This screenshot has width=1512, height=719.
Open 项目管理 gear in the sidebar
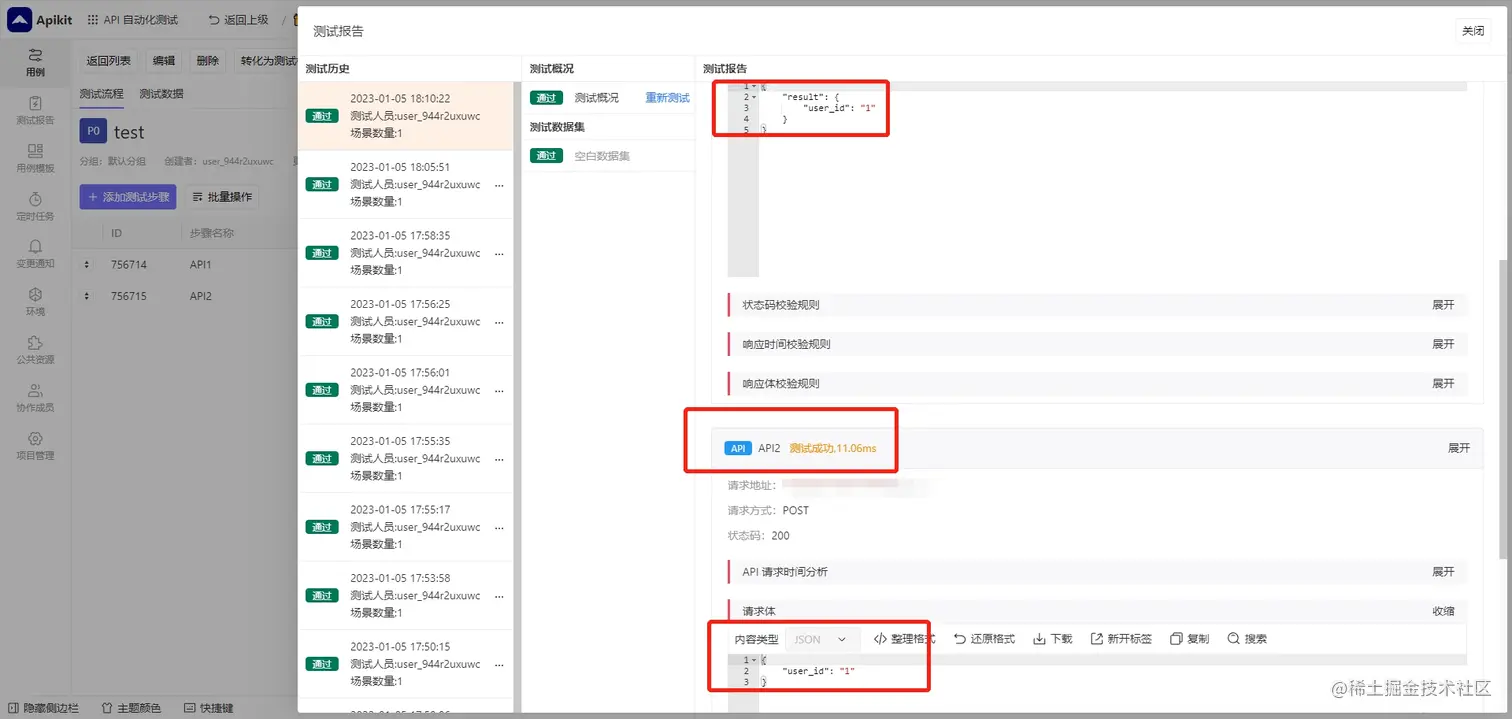tap(35, 446)
